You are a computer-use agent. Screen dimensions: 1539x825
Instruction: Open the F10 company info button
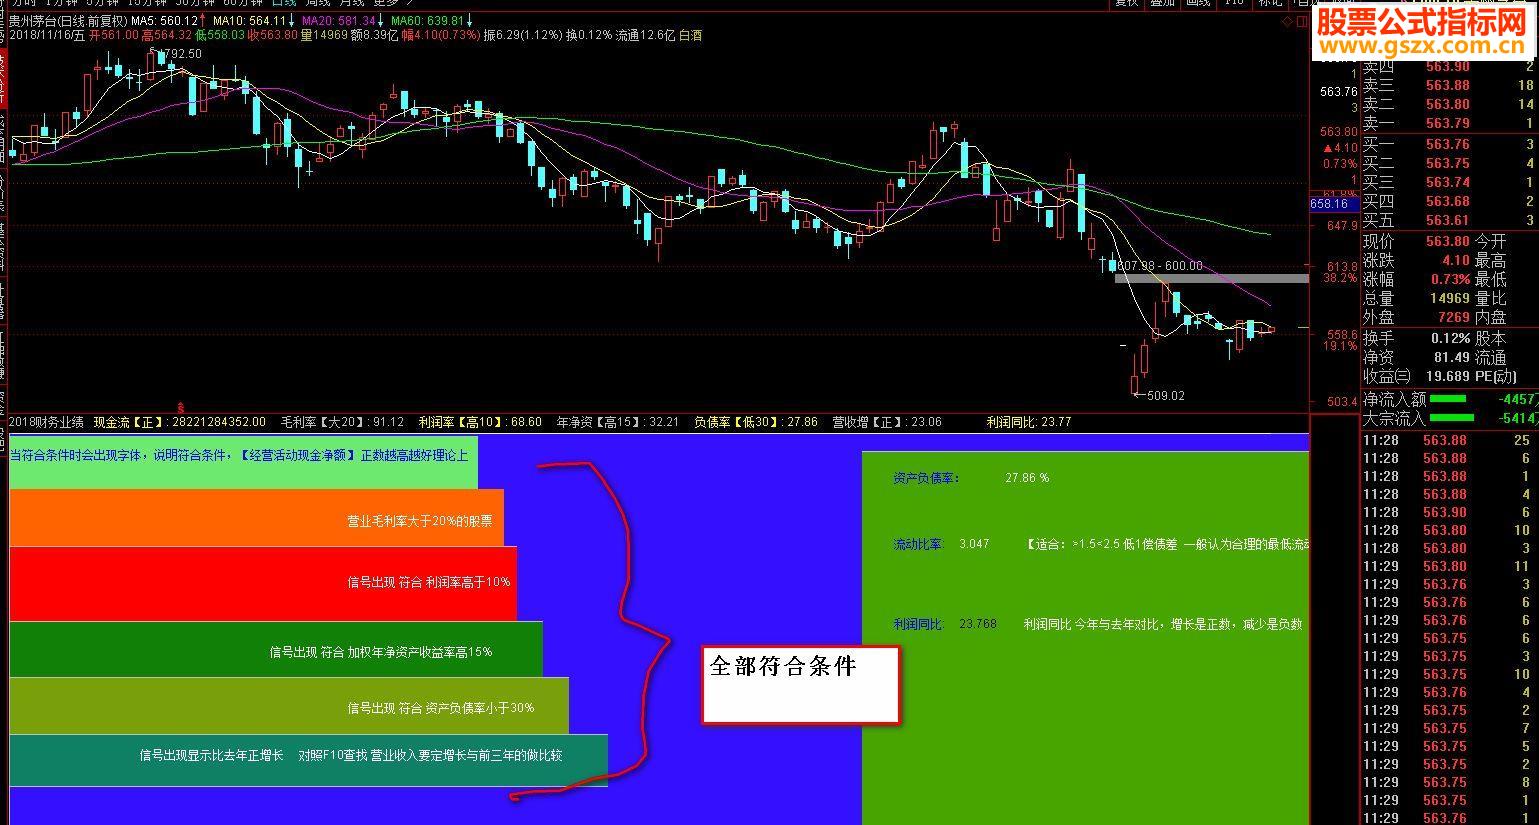[x=1234, y=3]
